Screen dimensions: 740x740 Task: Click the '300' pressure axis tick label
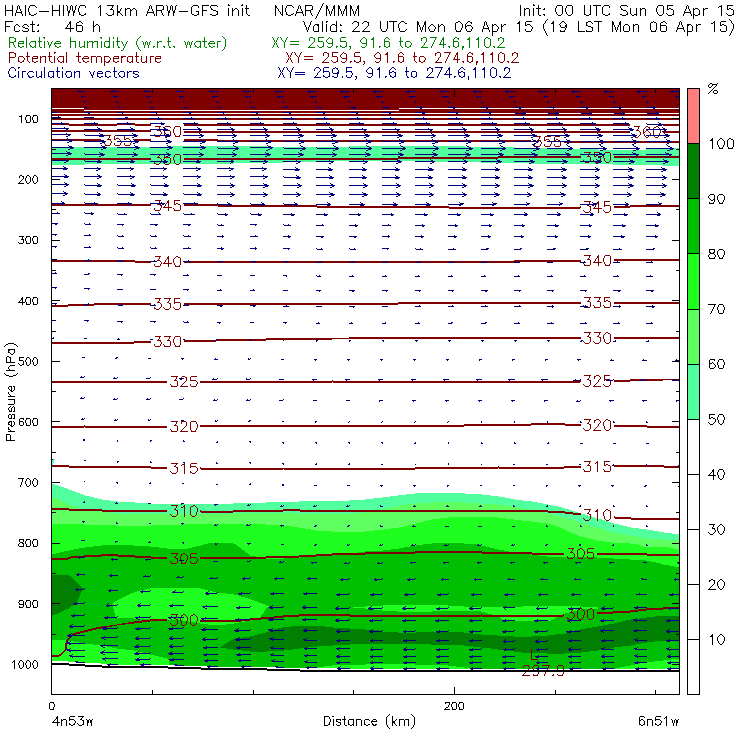28,240
